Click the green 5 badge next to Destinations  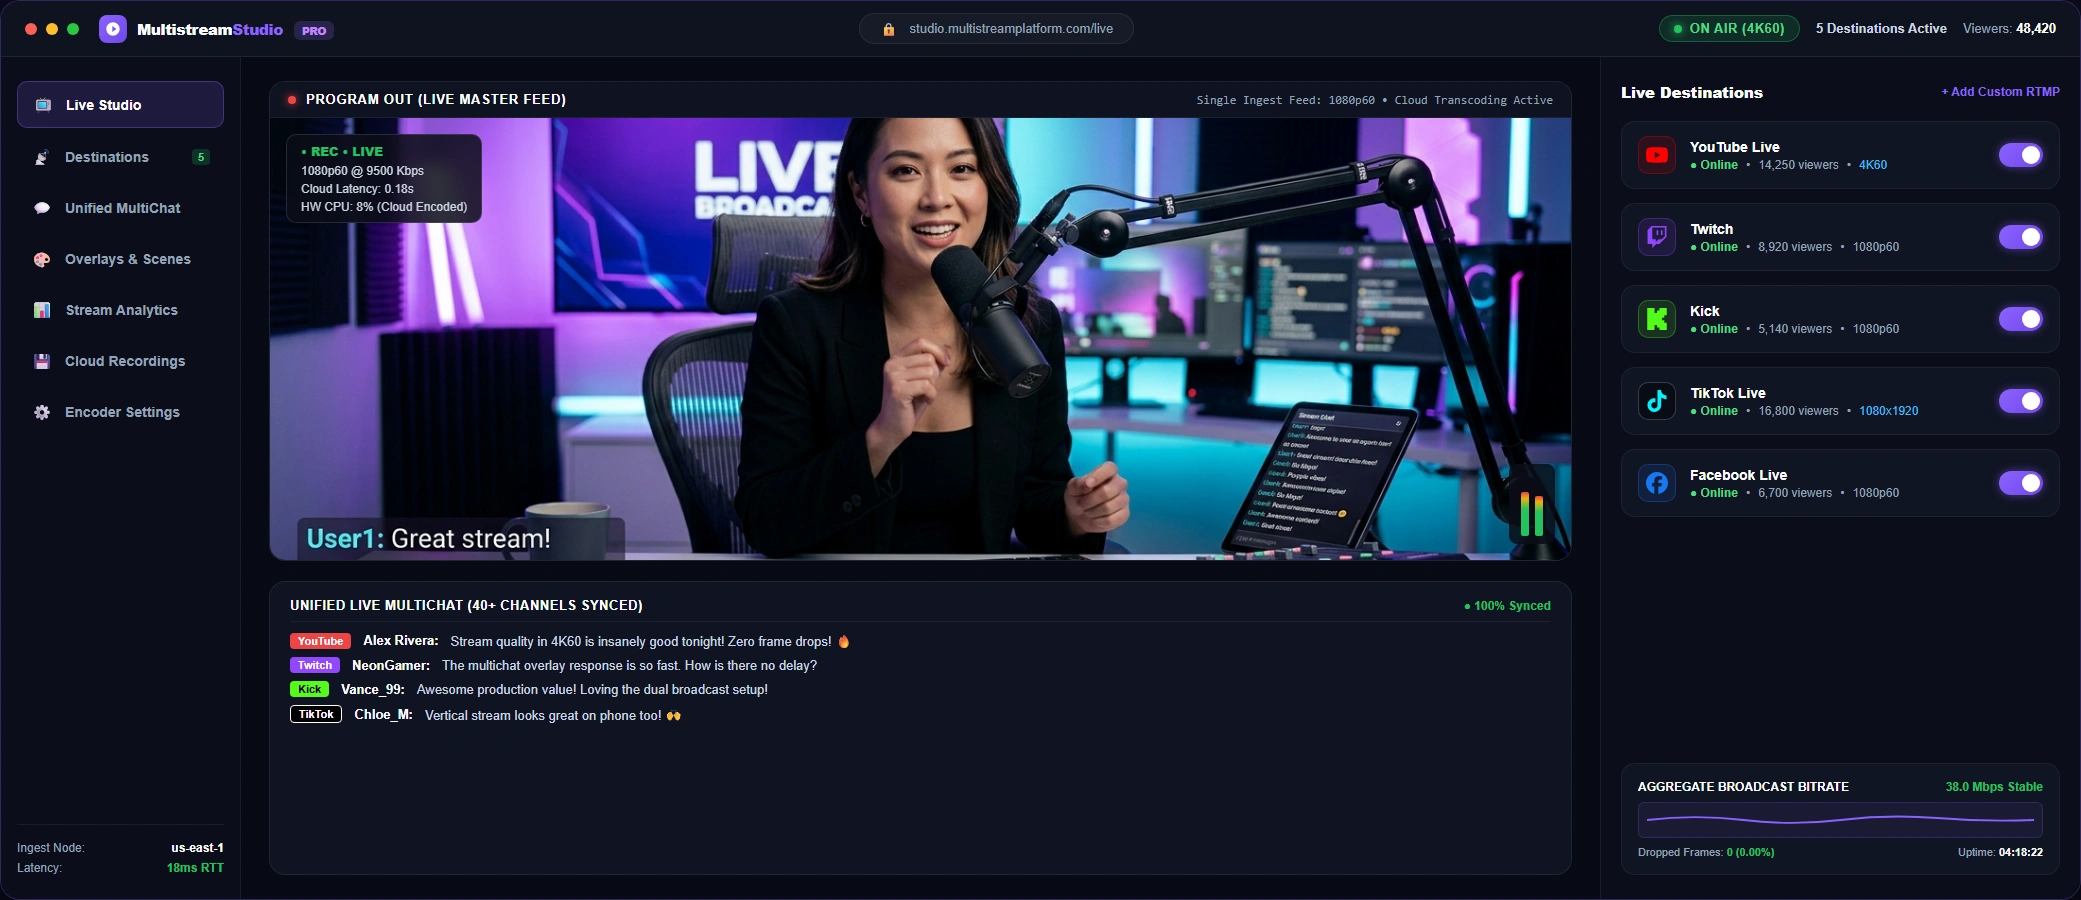point(201,157)
